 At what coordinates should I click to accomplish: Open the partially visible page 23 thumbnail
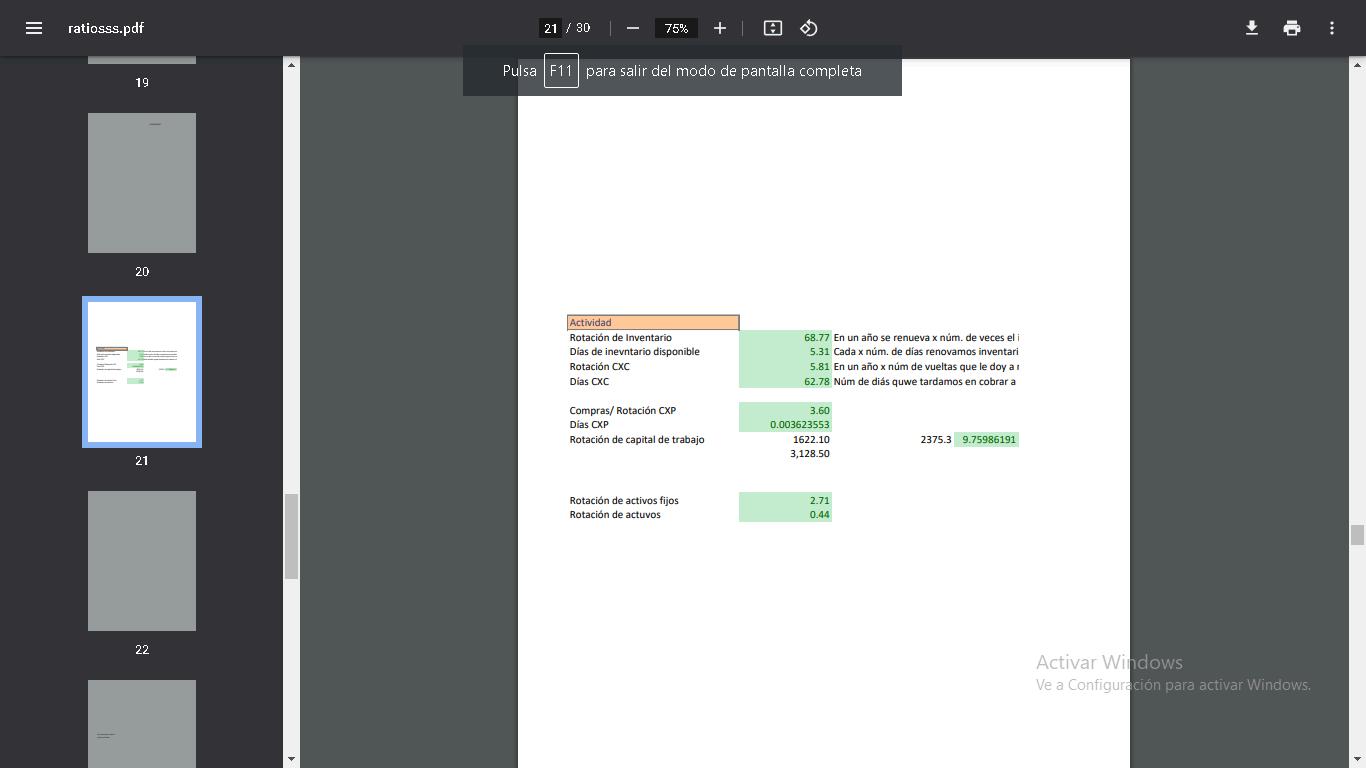(x=142, y=724)
